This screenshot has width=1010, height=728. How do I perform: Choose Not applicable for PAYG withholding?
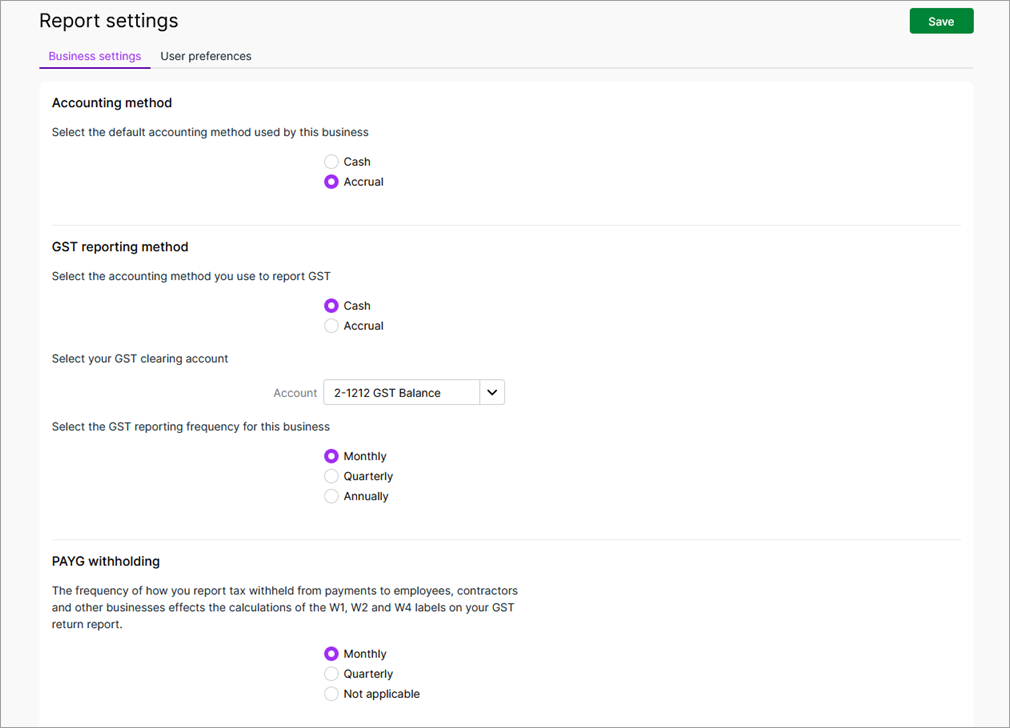331,694
